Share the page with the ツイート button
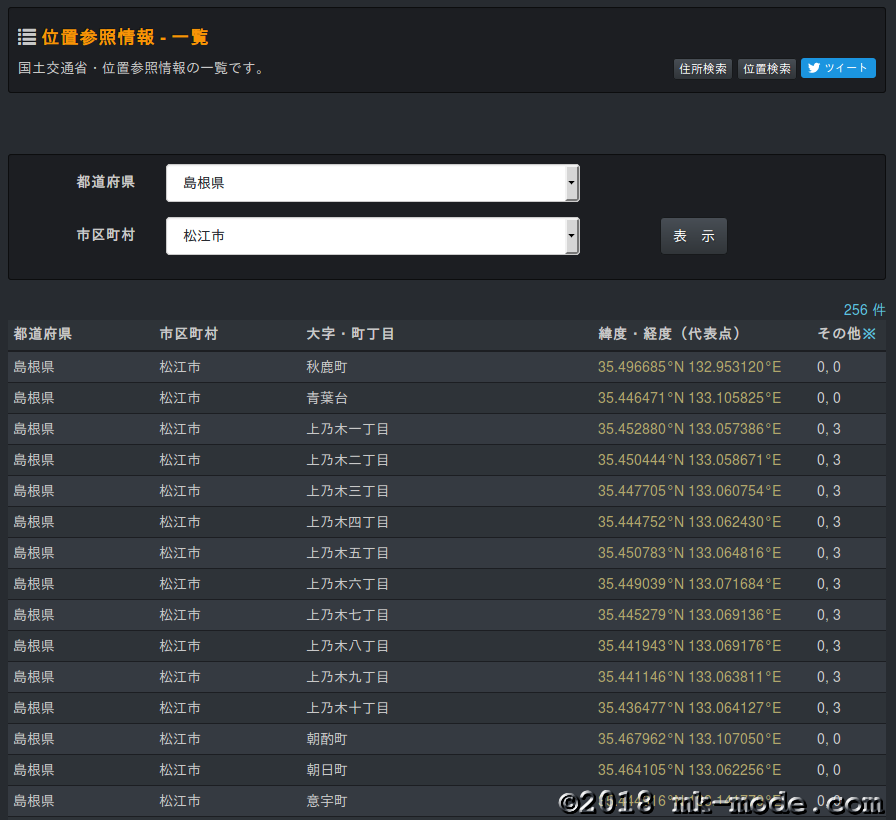The image size is (896, 820). (x=838, y=68)
